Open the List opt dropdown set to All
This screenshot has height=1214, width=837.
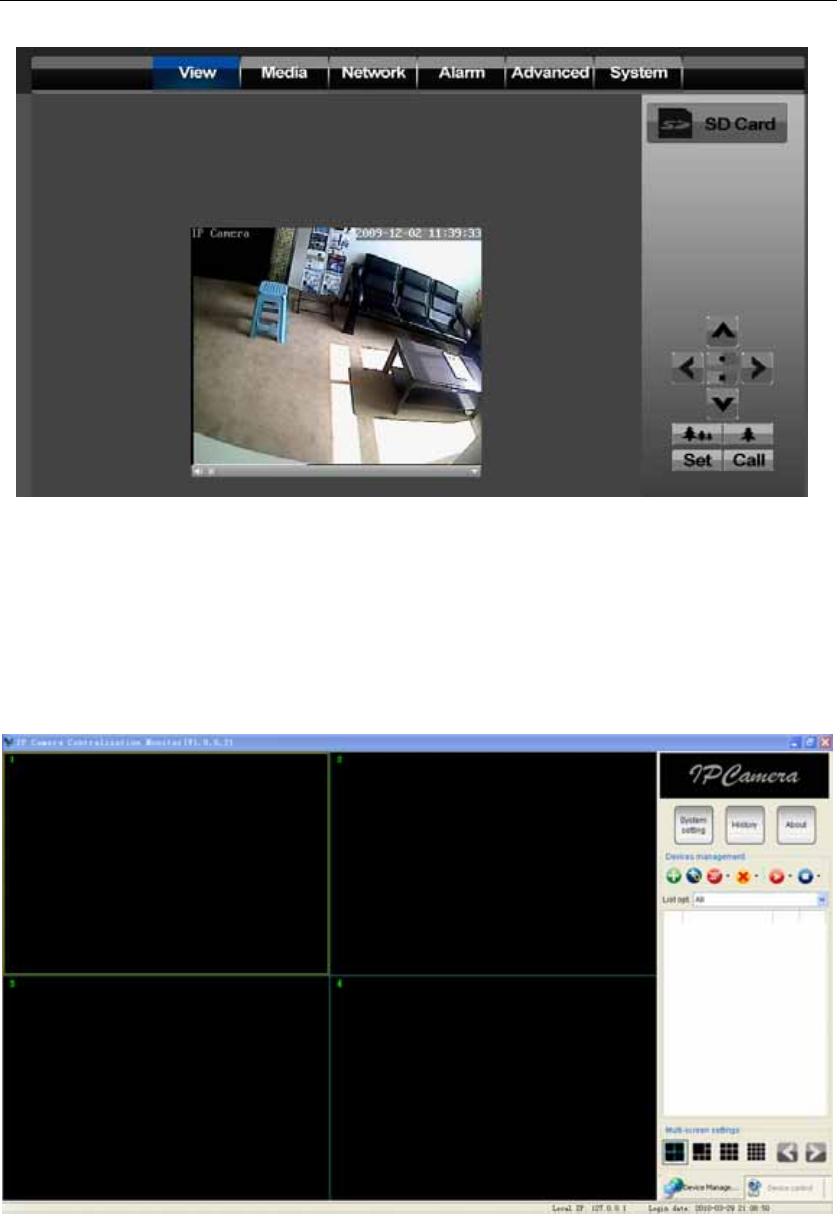[761, 900]
